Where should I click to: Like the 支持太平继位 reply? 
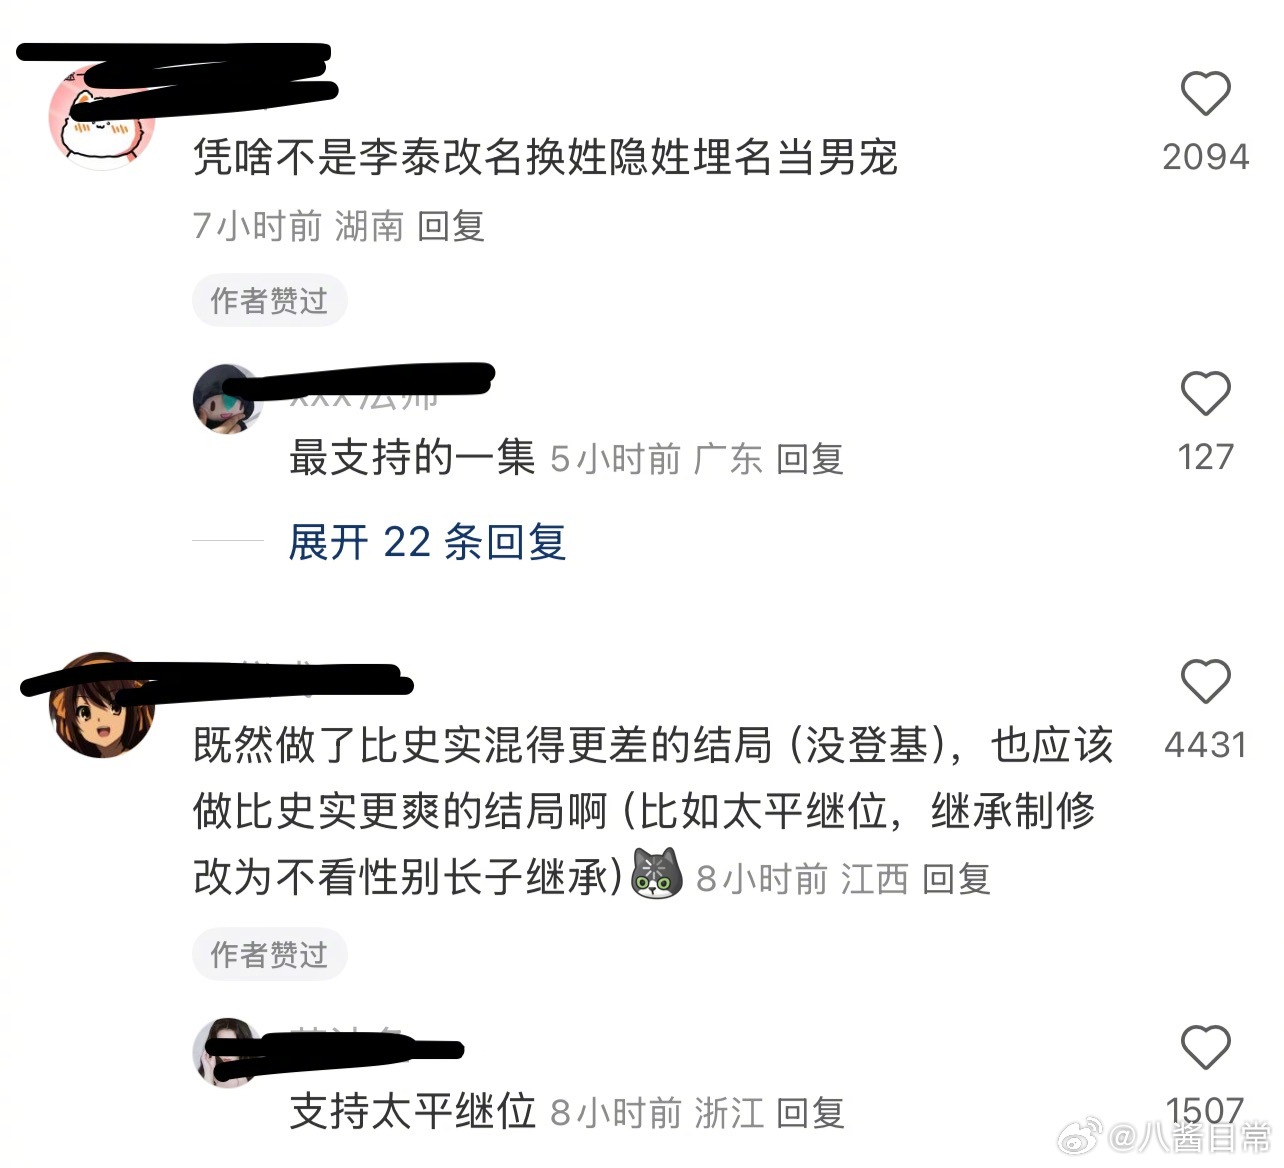1205,1047
